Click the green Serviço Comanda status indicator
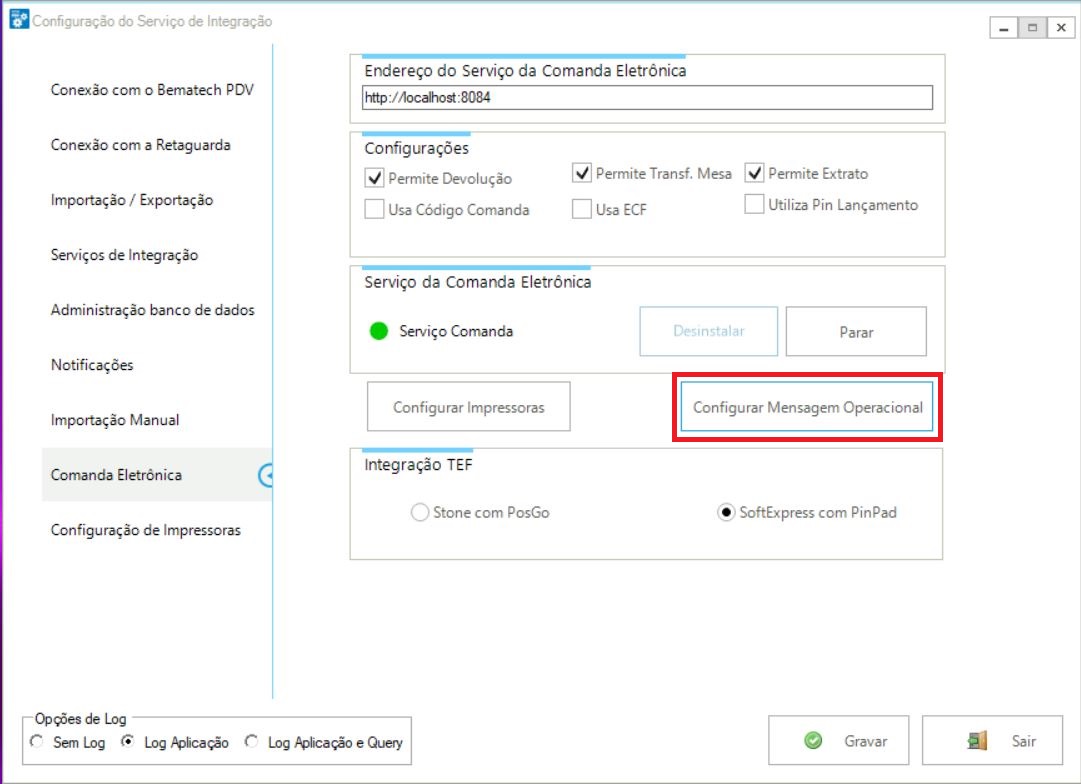Screen dimensions: 1081x784 coord(378,331)
